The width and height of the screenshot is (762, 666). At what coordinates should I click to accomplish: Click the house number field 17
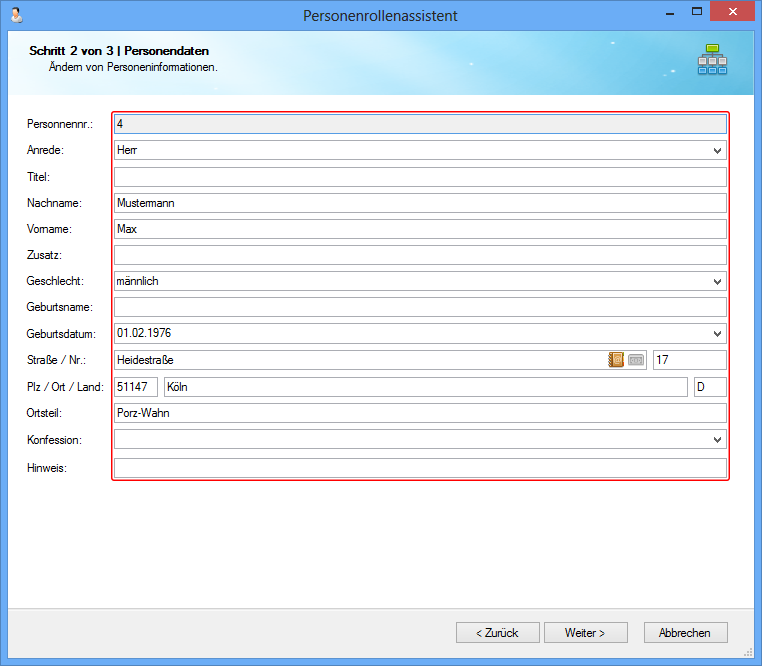[690, 360]
